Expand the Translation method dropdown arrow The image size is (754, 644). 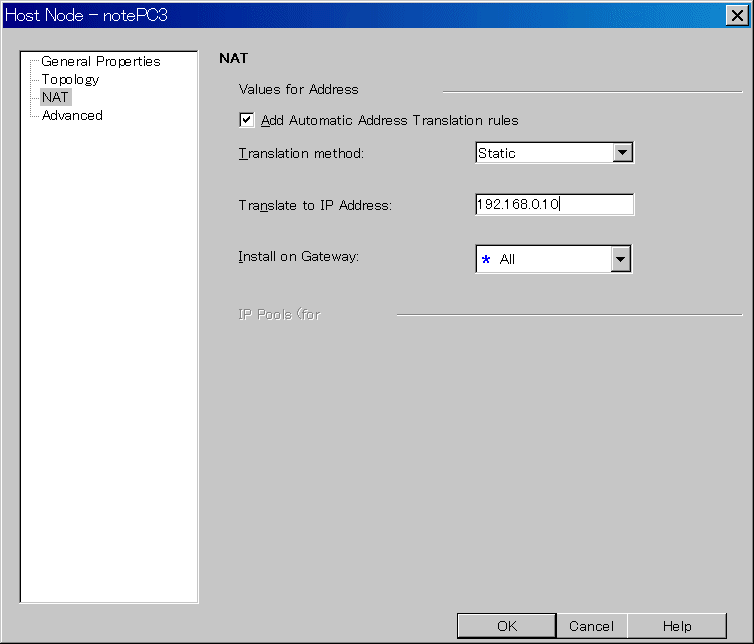pyautogui.click(x=623, y=153)
